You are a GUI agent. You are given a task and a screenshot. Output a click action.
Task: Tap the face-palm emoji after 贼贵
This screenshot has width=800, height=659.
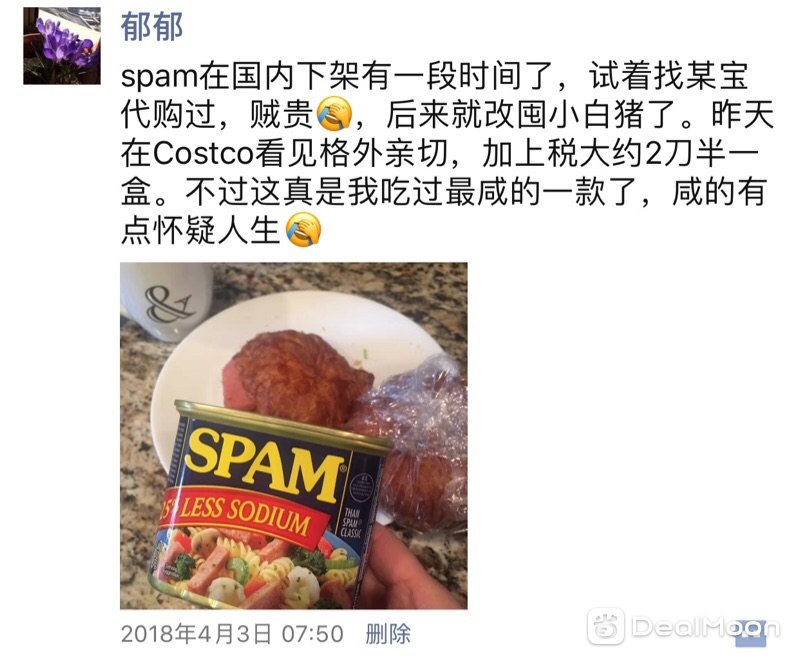(x=335, y=114)
